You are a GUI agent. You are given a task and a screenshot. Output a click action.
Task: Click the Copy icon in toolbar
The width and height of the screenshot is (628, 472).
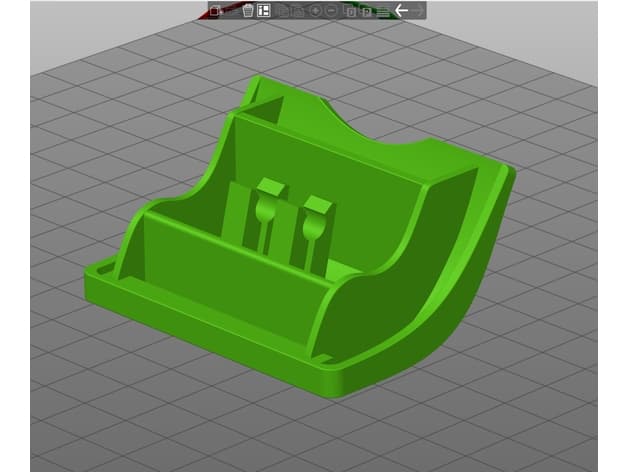283,11
